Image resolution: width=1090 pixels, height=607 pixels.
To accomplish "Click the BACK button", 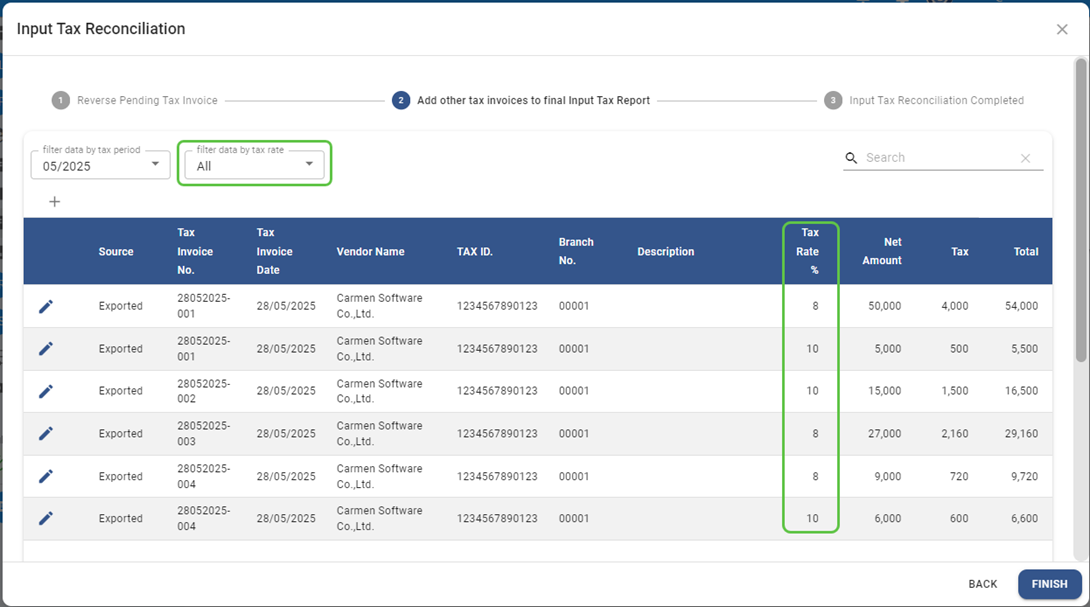I will tap(982, 584).
